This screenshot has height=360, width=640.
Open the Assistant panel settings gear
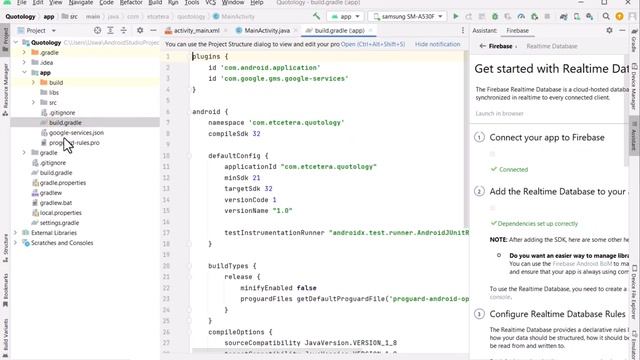coord(609,30)
